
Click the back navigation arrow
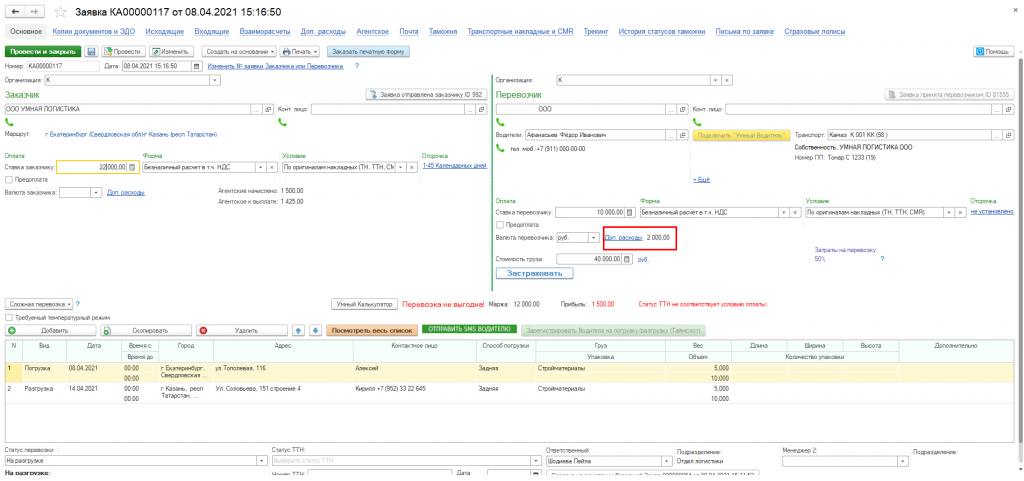tap(14, 12)
